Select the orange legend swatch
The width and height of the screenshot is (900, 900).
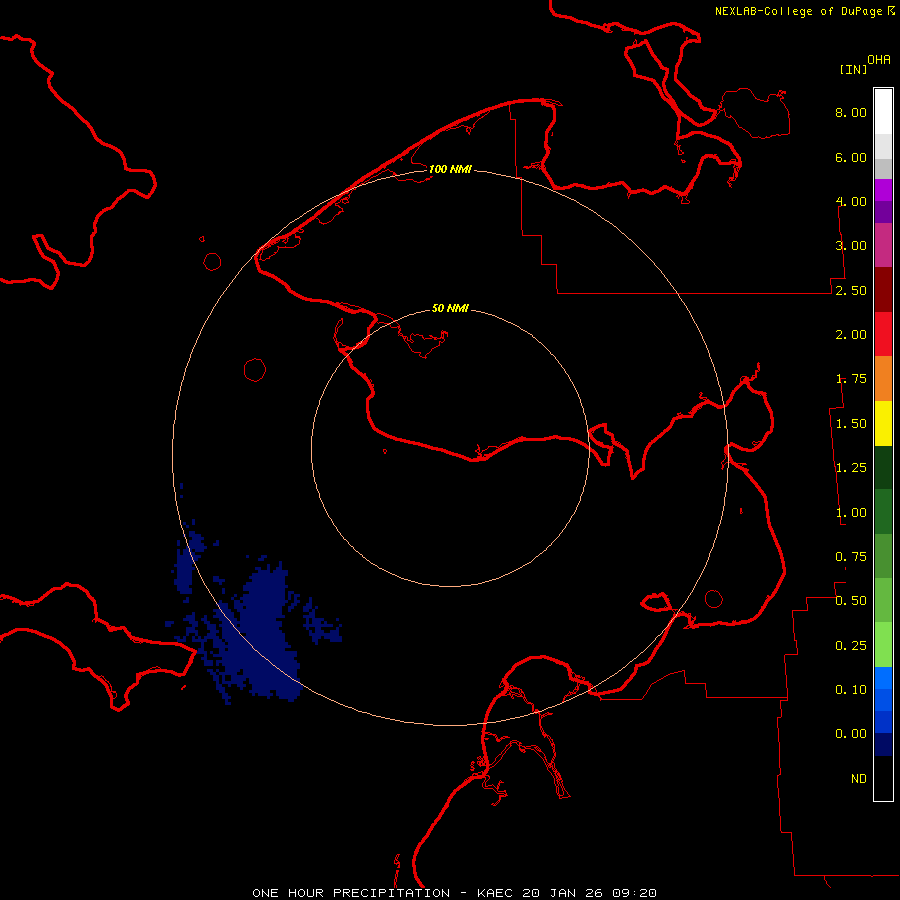pyautogui.click(x=883, y=379)
